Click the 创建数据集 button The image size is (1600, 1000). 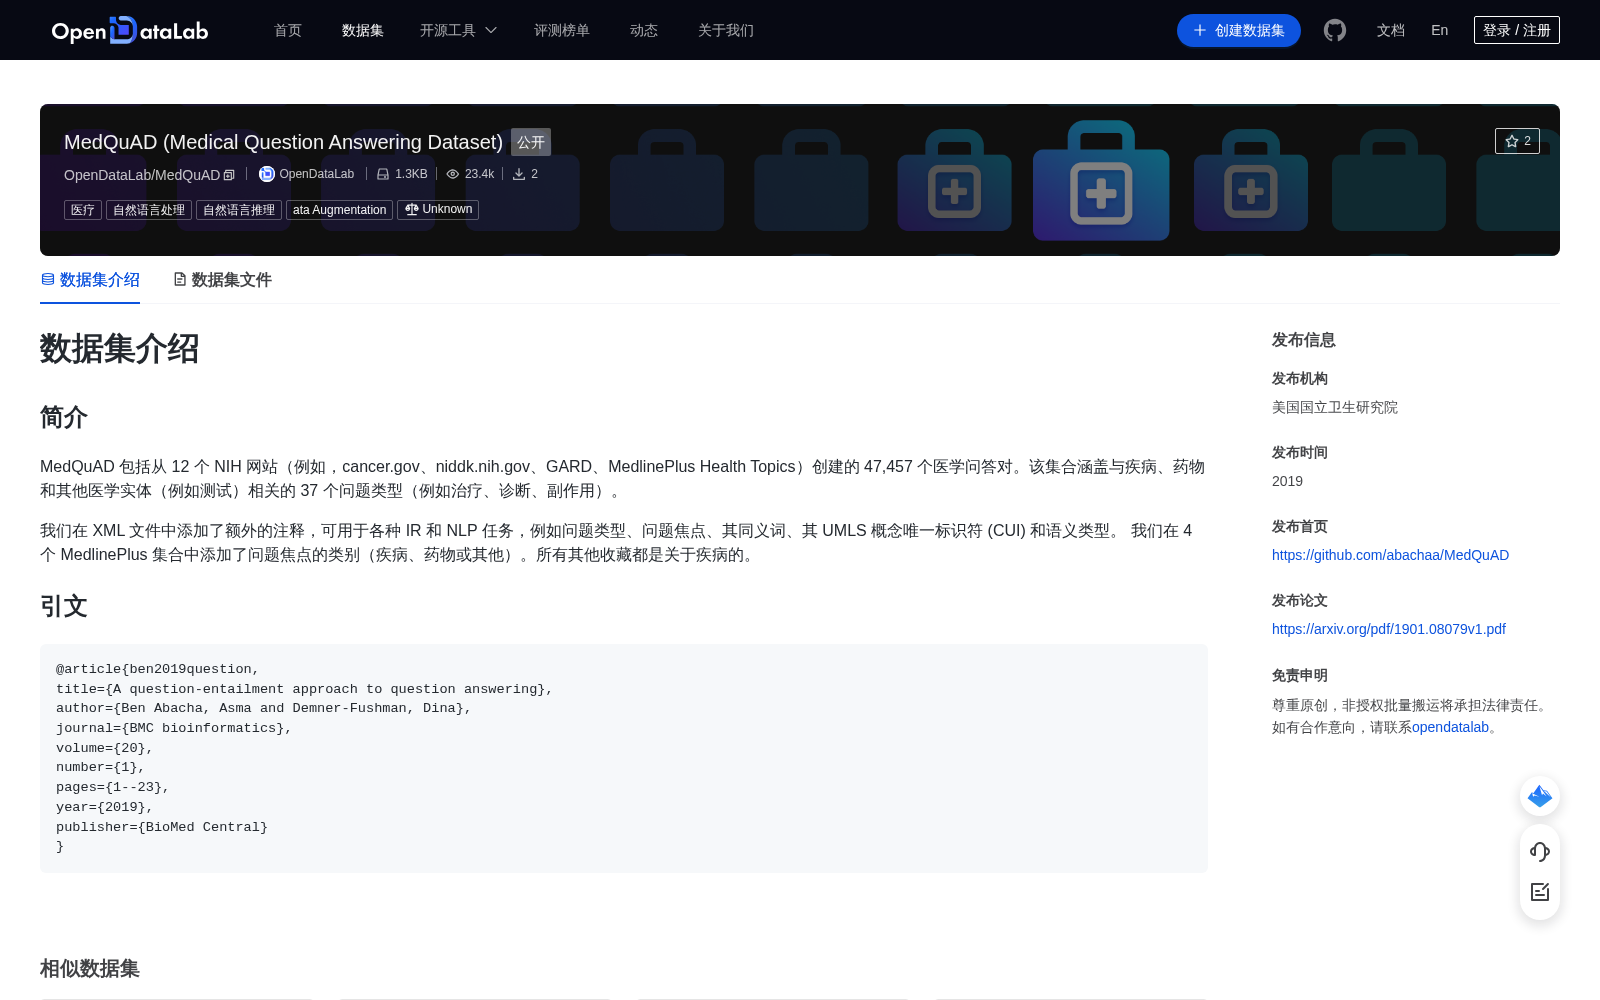point(1239,30)
